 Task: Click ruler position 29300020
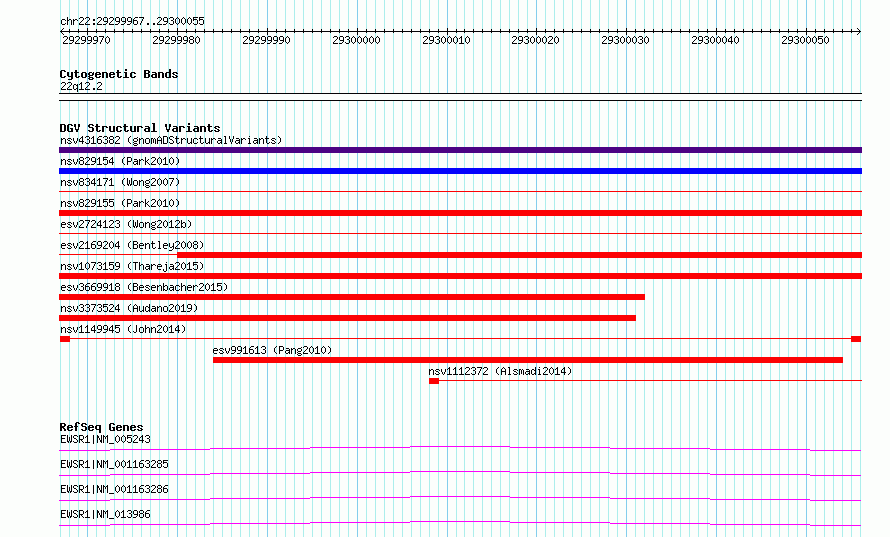point(535,40)
